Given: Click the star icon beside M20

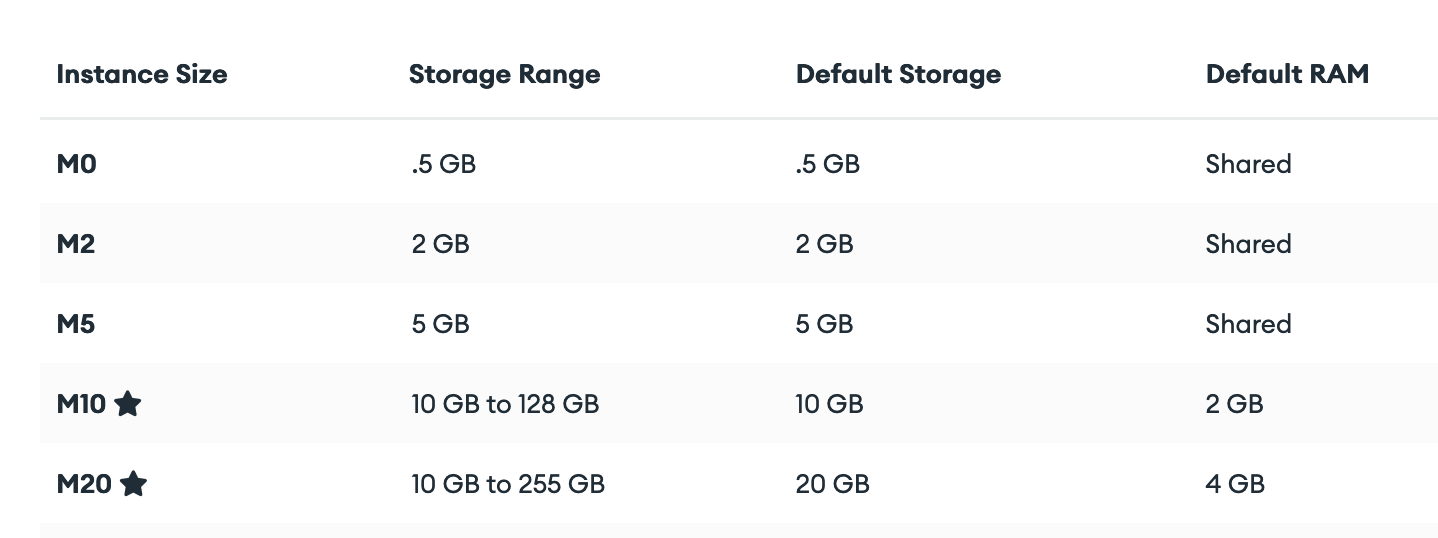Looking at the screenshot, I should [133, 484].
